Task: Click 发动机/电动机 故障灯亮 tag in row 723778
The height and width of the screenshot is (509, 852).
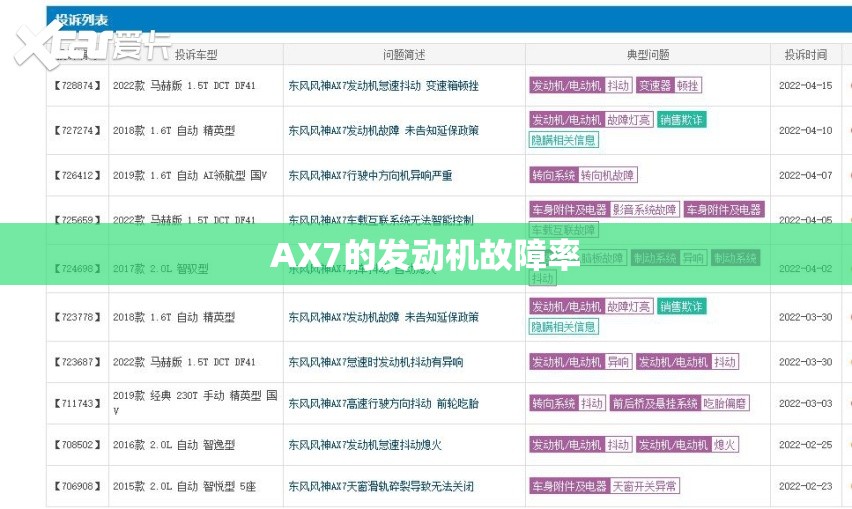Action: click(x=591, y=306)
